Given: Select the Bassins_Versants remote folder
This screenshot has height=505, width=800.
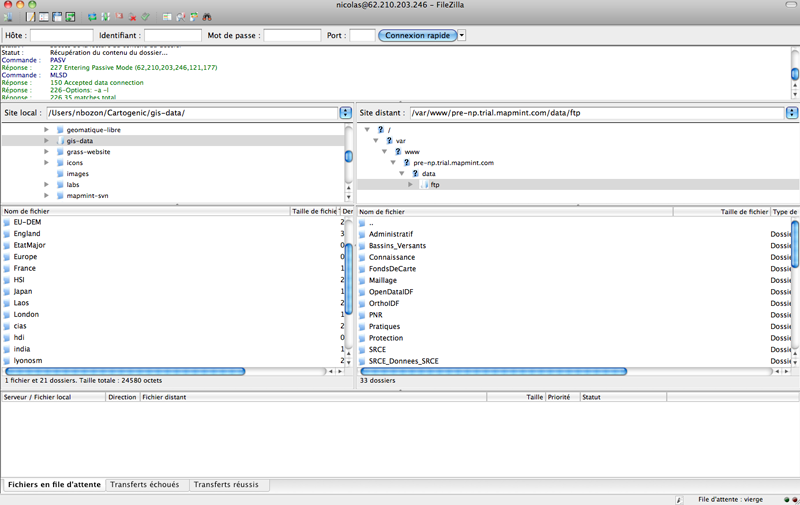Looking at the screenshot, I should click(397, 246).
